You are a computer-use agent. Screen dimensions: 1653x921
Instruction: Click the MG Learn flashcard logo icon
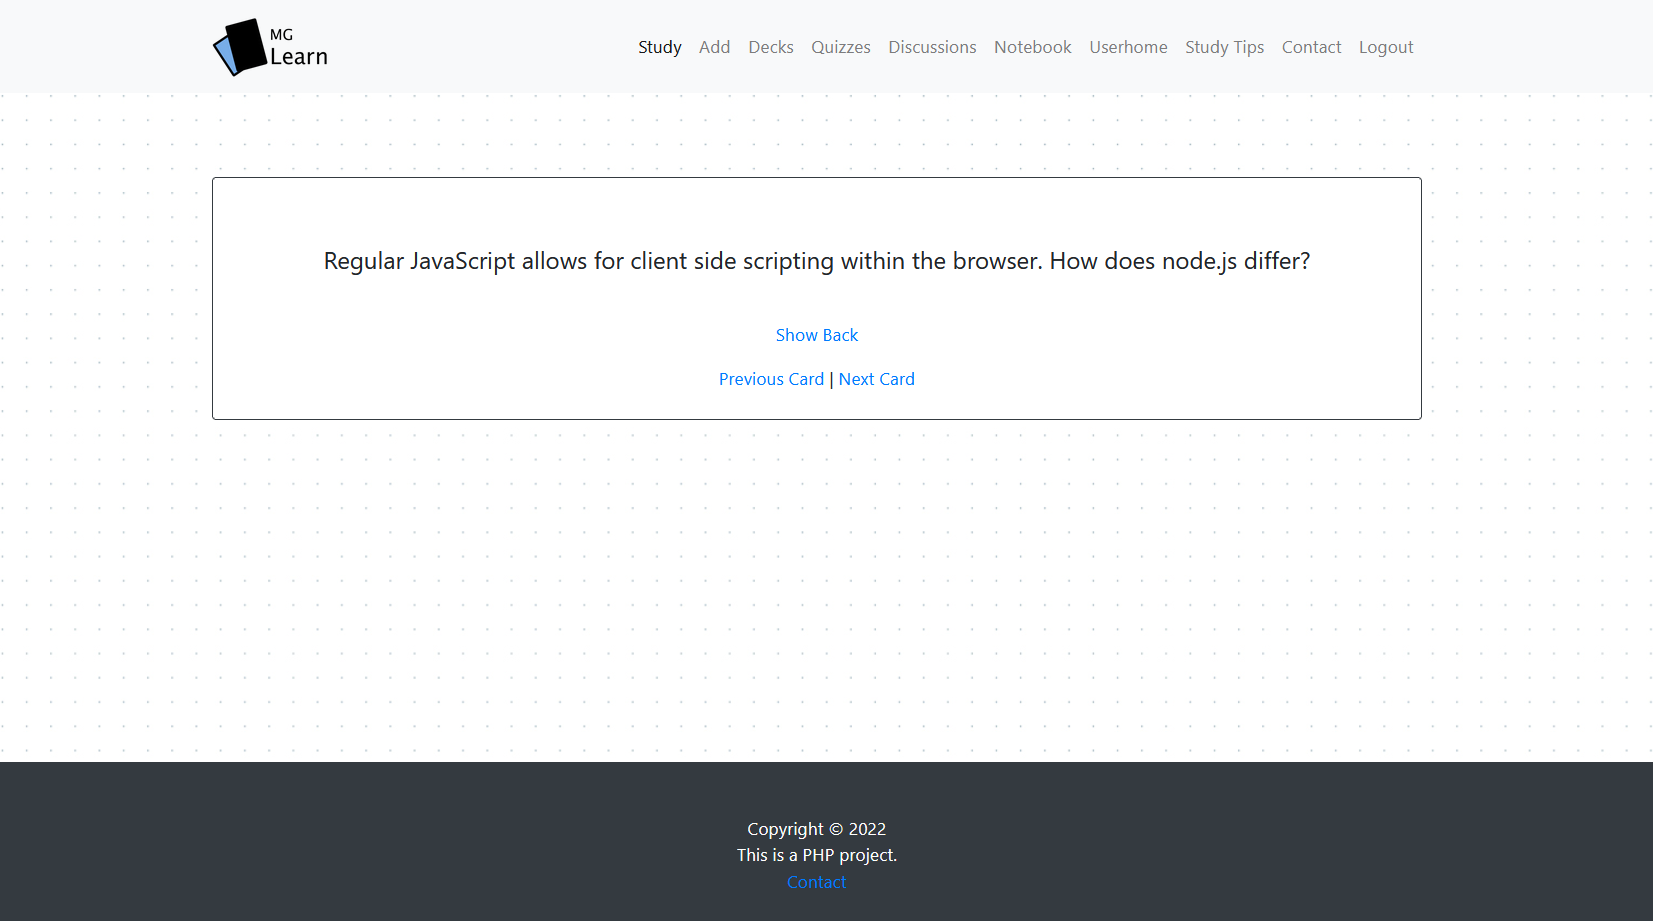coord(239,47)
